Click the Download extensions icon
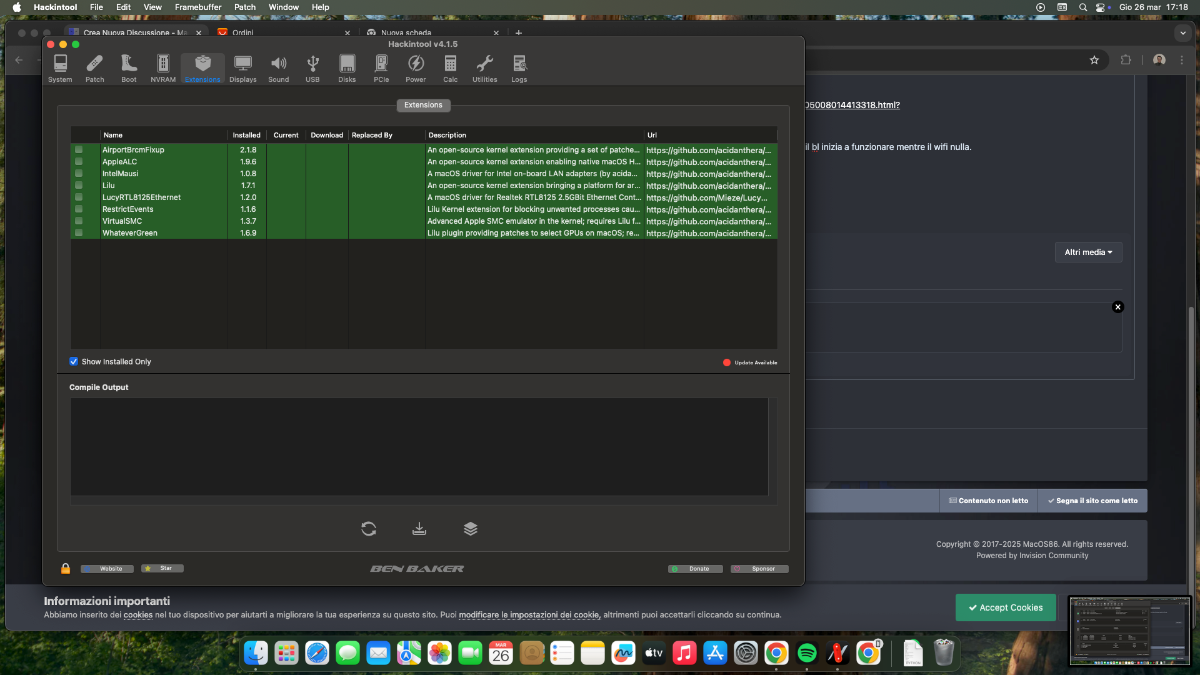Screen dimensions: 1200x675 419,529
